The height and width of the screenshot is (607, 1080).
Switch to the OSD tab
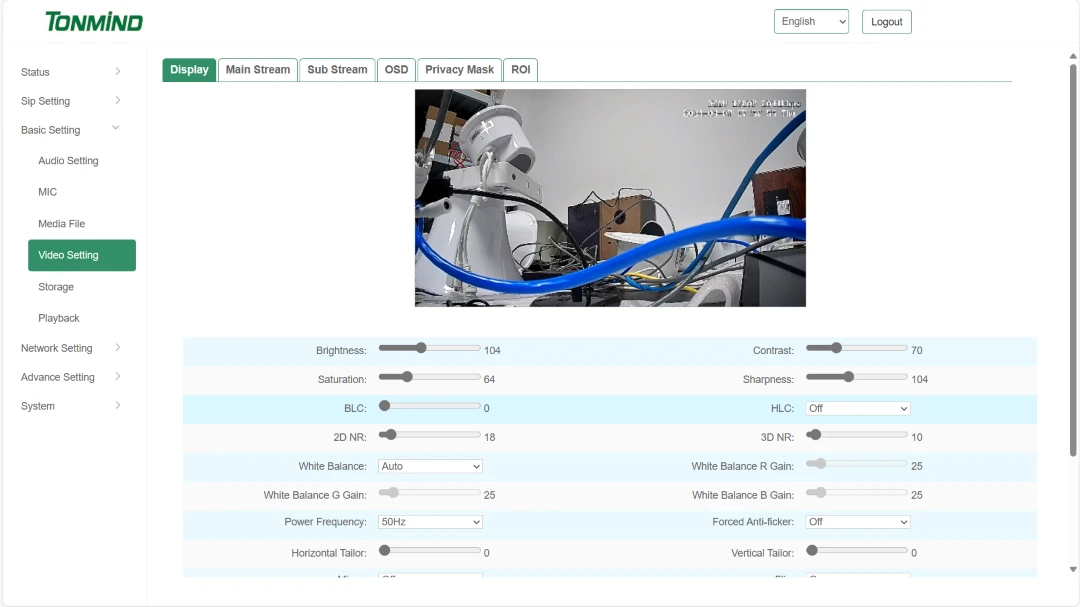[x=396, y=70]
